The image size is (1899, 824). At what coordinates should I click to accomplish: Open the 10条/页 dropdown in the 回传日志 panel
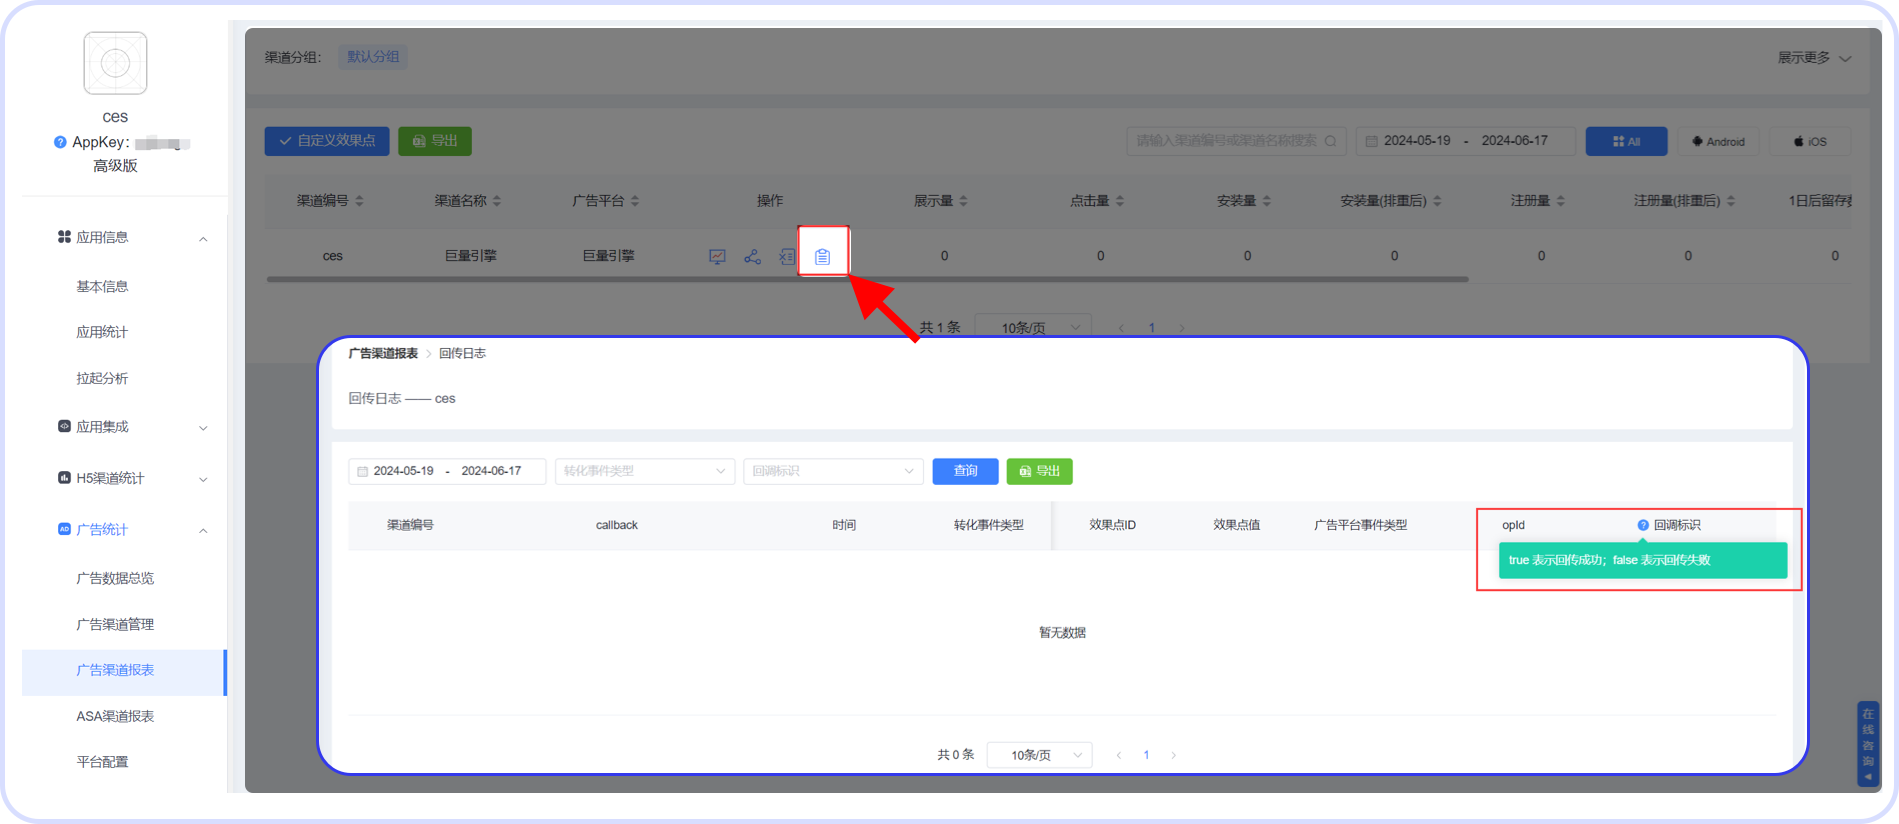[1040, 755]
